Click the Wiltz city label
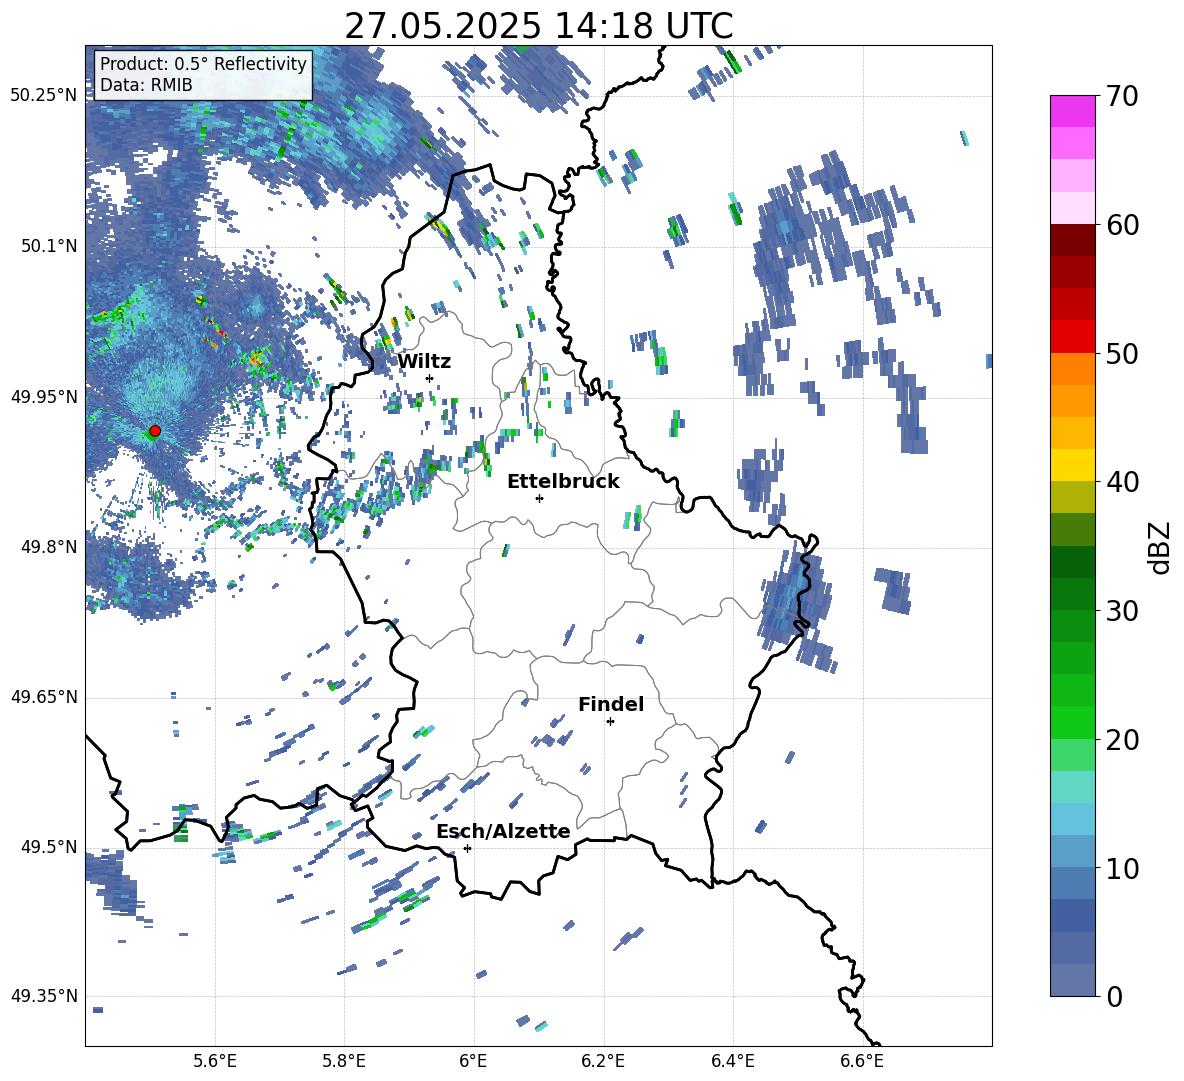This screenshot has height=1081, width=1184. click(424, 361)
